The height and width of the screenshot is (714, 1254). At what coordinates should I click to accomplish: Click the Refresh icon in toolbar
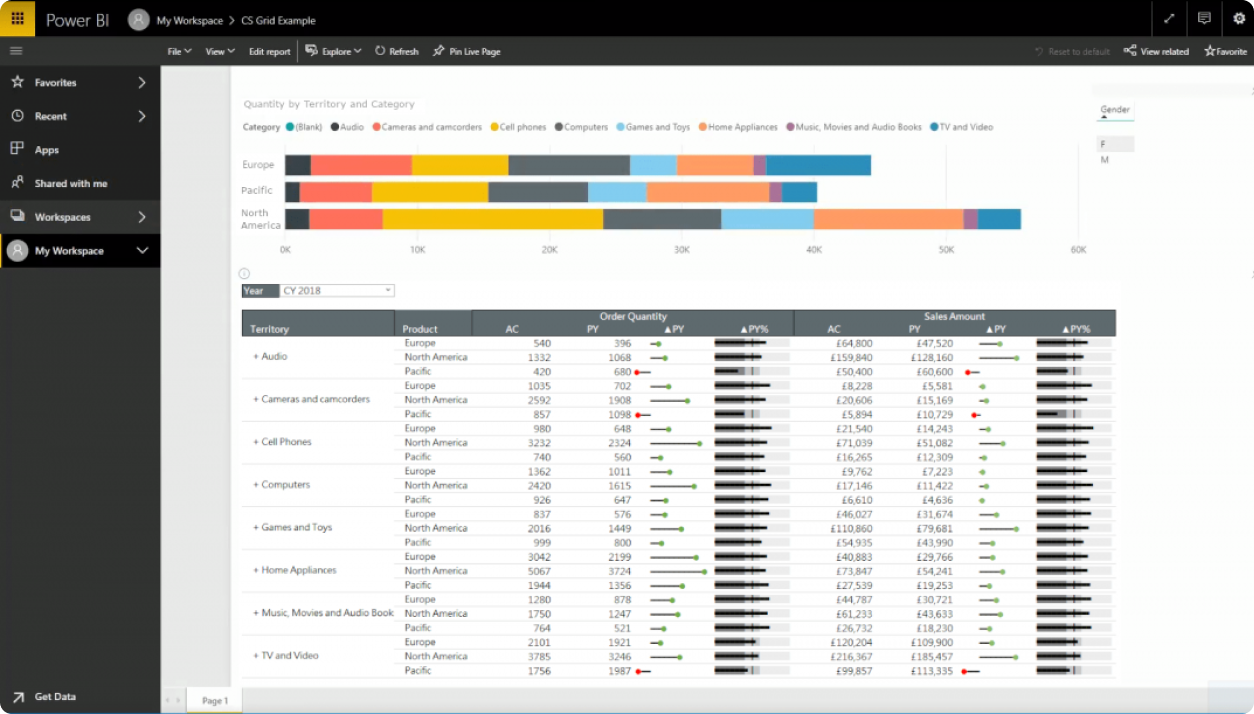click(396, 51)
